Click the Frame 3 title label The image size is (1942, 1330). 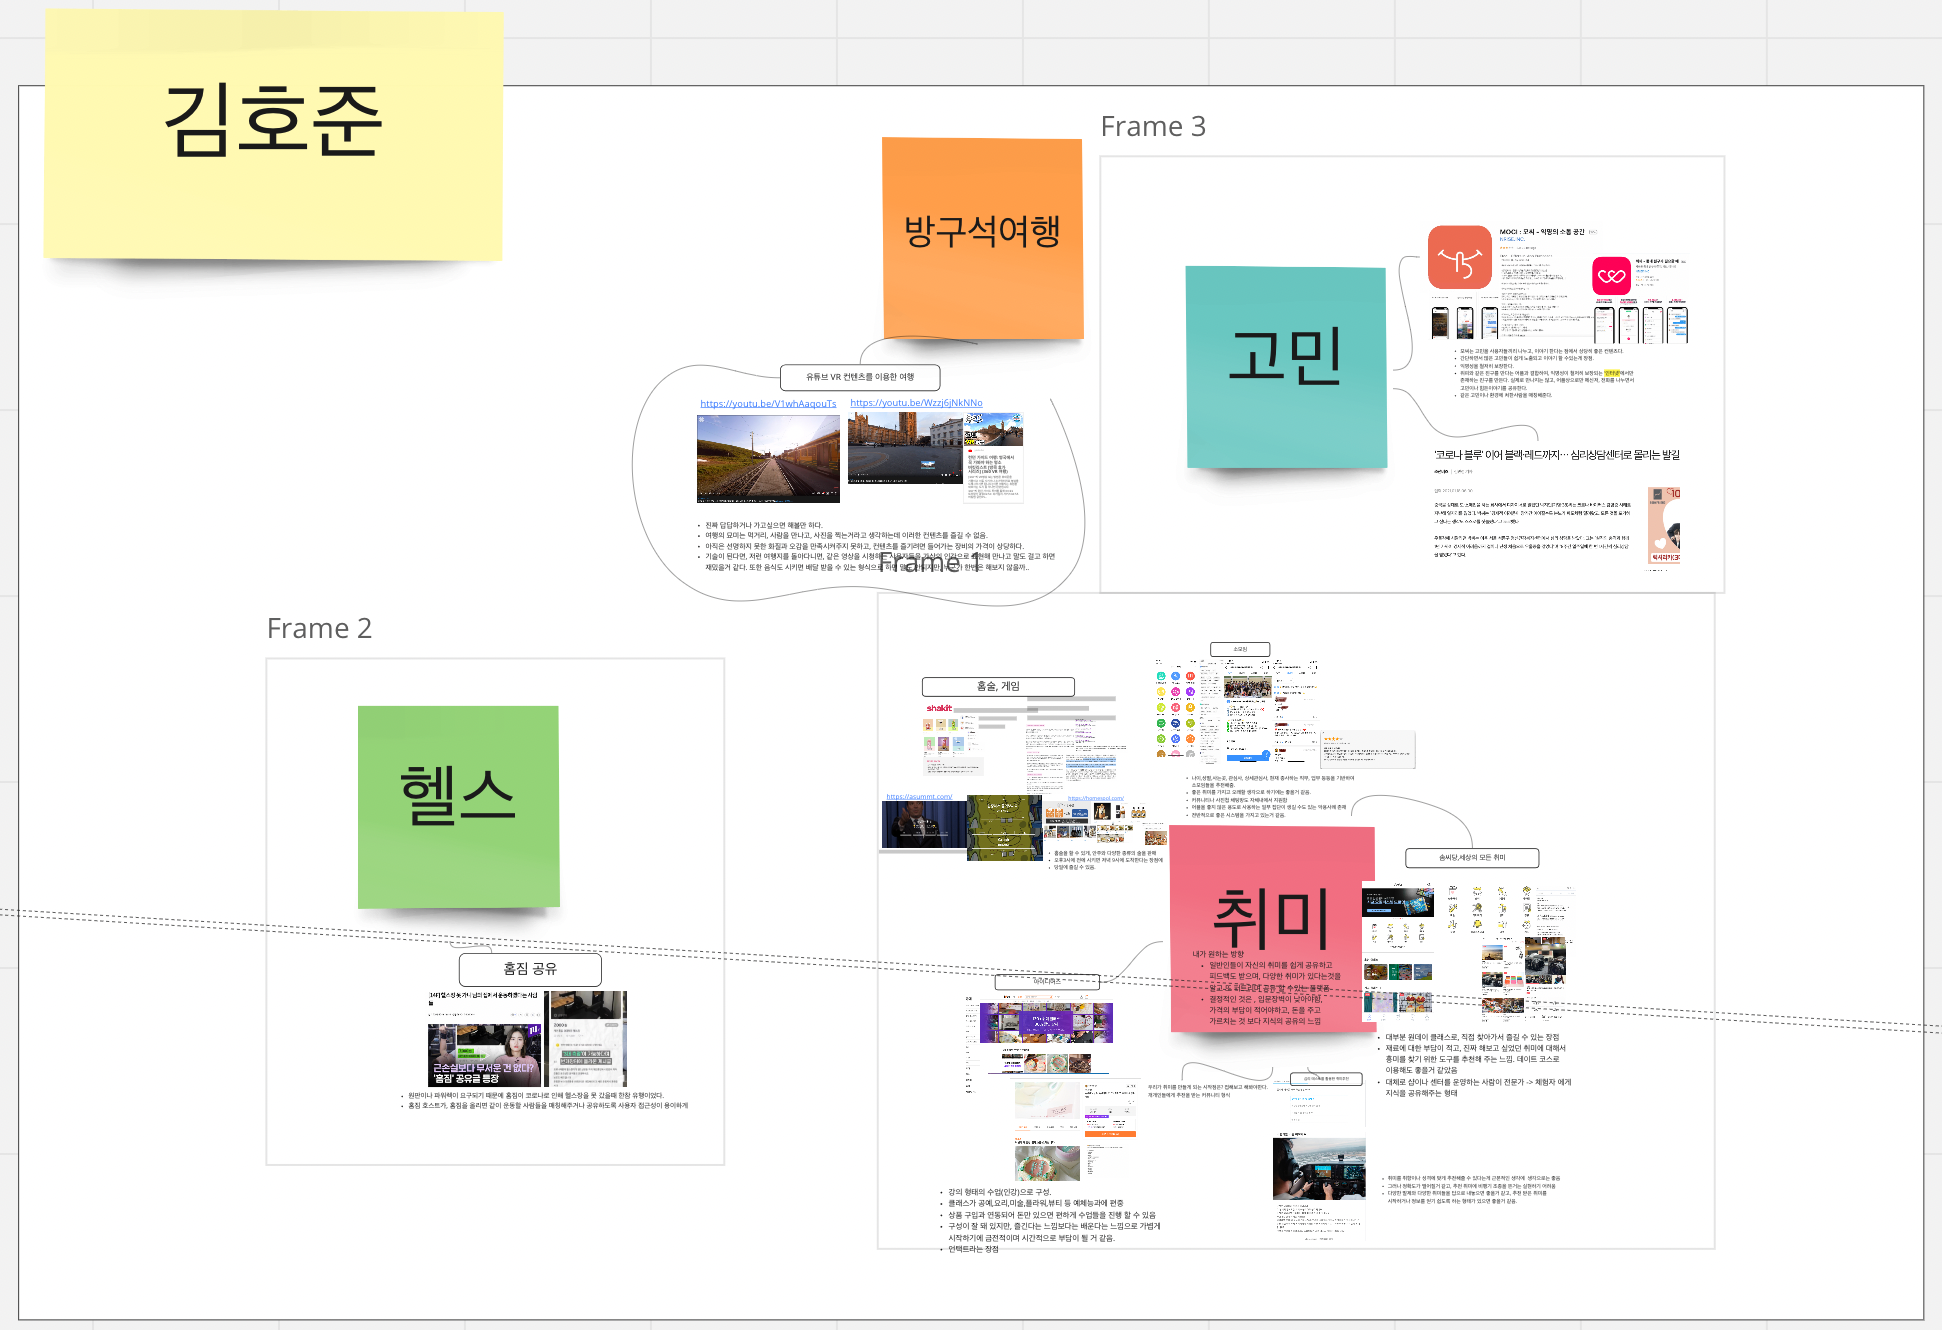coord(1152,127)
